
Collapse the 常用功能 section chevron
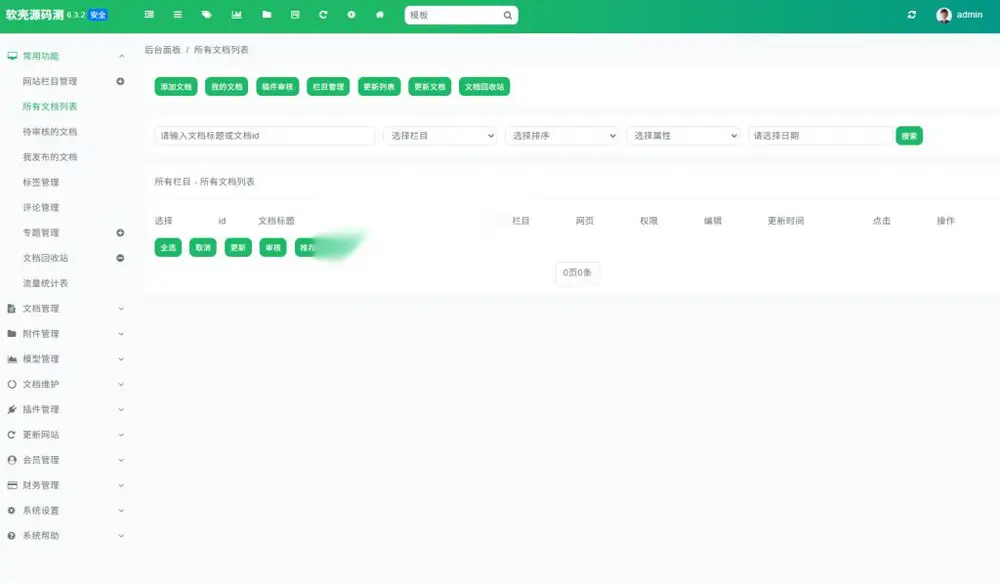tap(121, 56)
